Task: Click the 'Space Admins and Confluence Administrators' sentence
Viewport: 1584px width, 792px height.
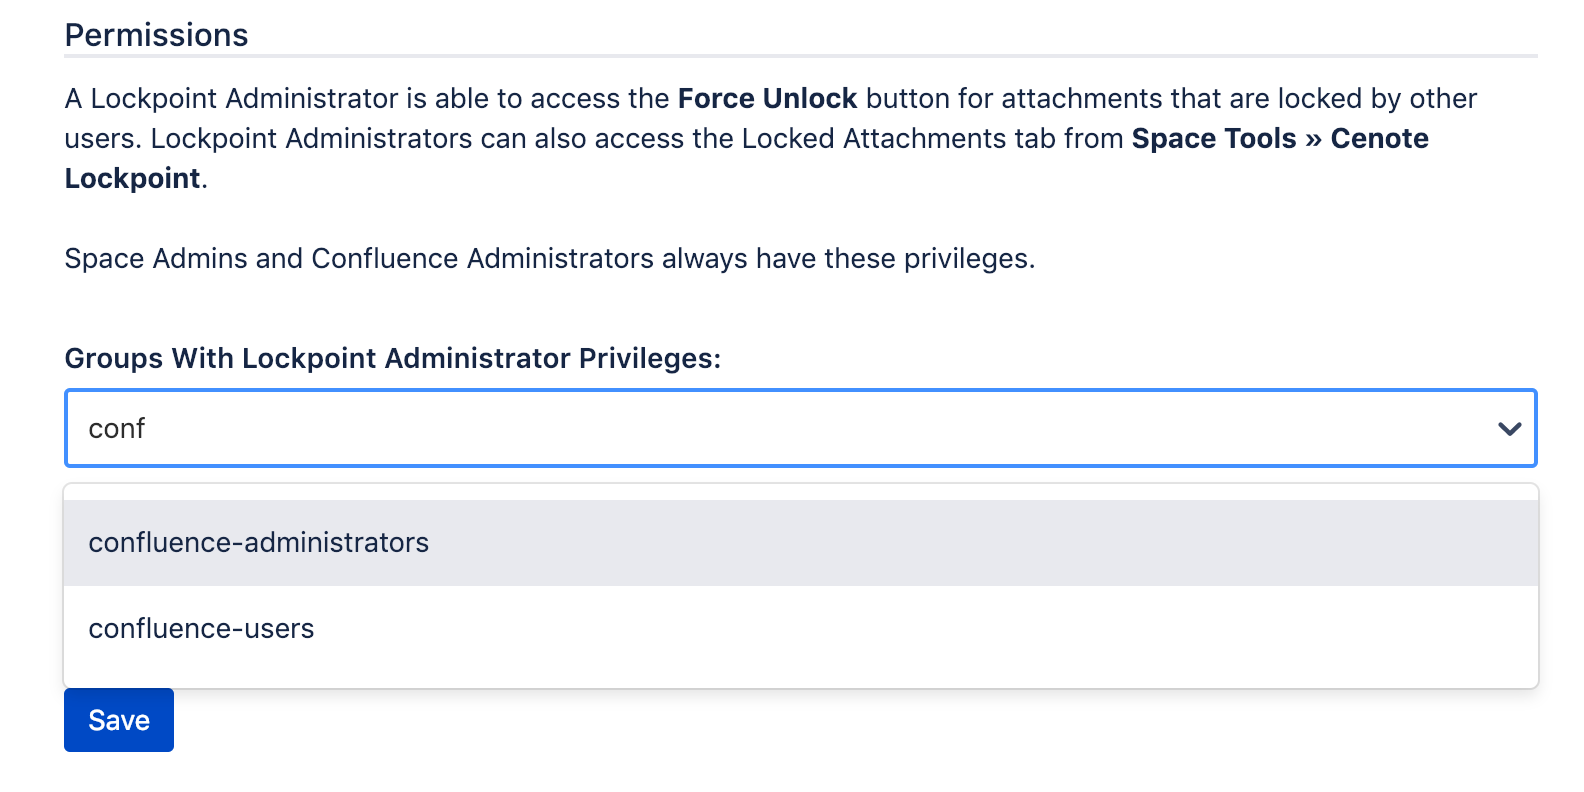Action: point(549,258)
